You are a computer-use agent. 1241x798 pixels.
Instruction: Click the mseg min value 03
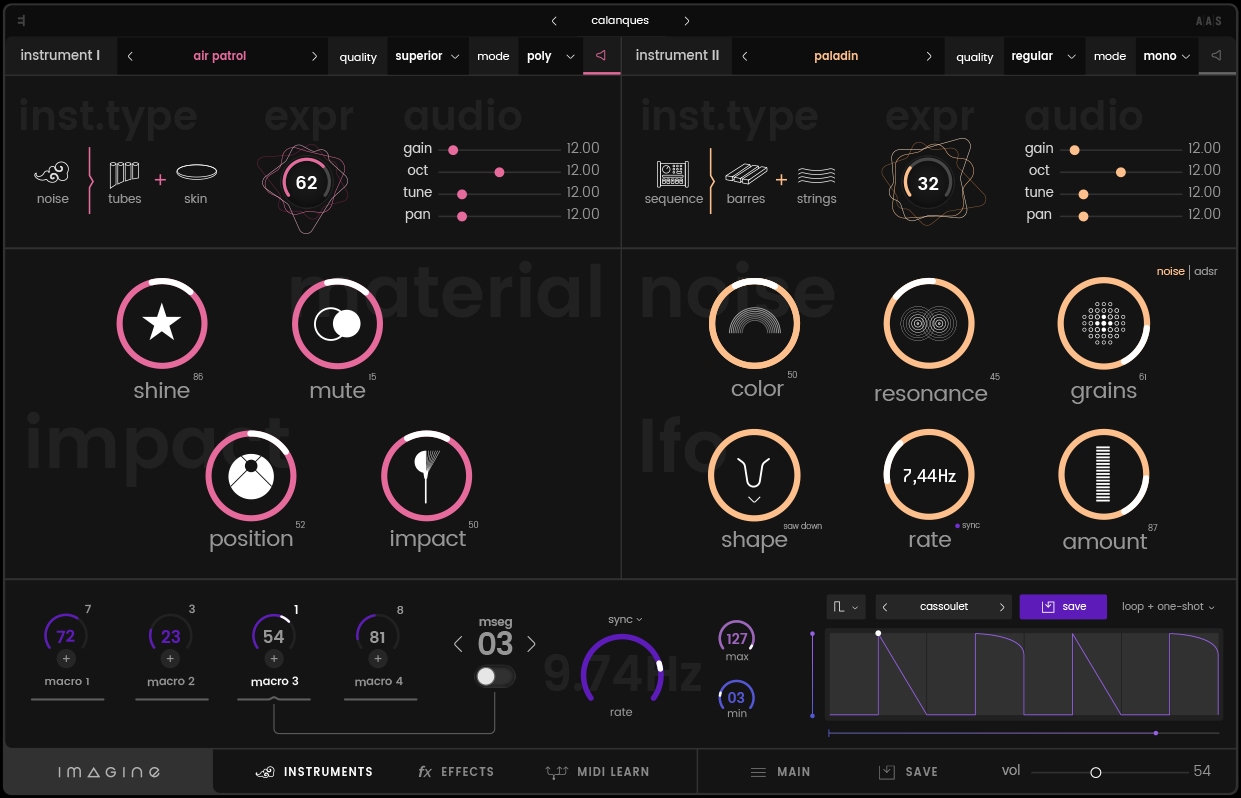tap(737, 698)
